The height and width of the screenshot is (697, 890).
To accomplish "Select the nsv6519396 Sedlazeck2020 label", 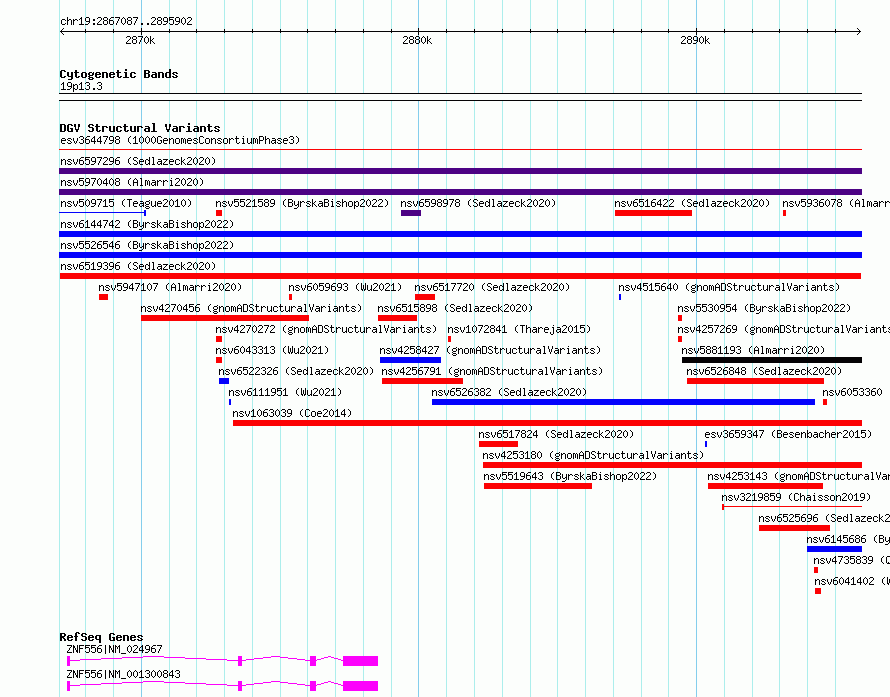I will (x=138, y=266).
